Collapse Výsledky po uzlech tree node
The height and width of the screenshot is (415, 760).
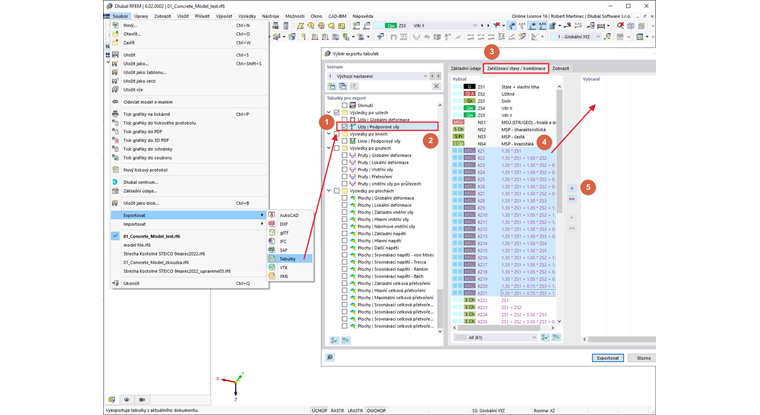tap(329, 112)
